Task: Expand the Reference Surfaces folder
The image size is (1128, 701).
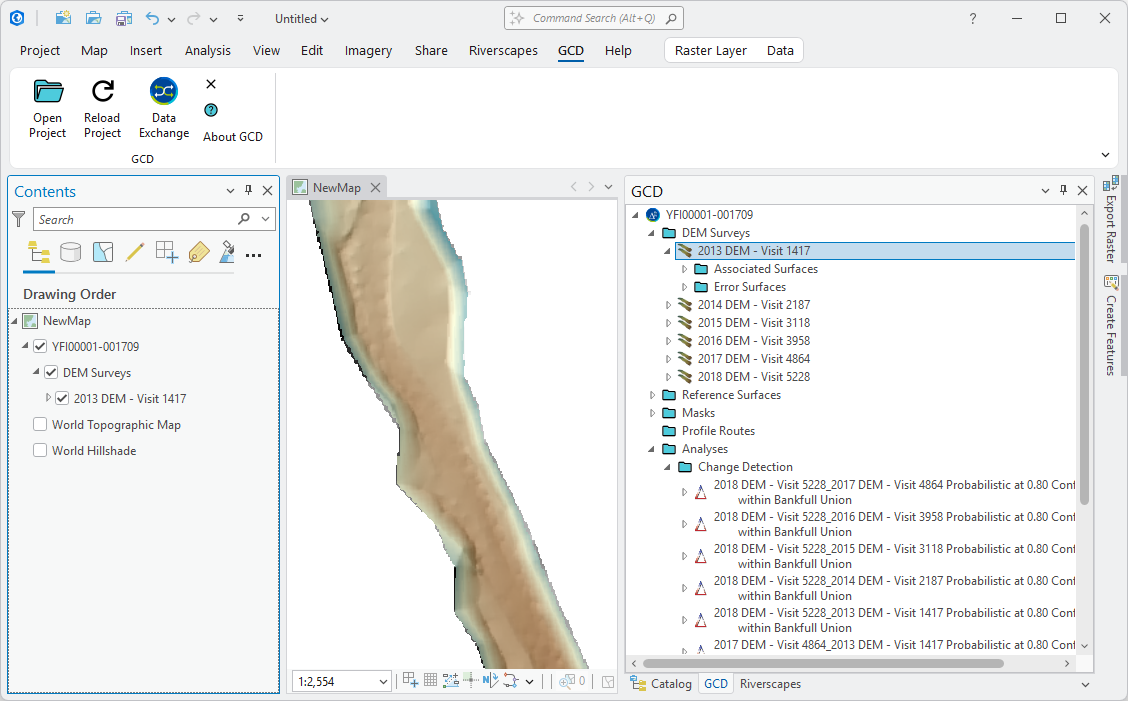Action: tap(653, 395)
